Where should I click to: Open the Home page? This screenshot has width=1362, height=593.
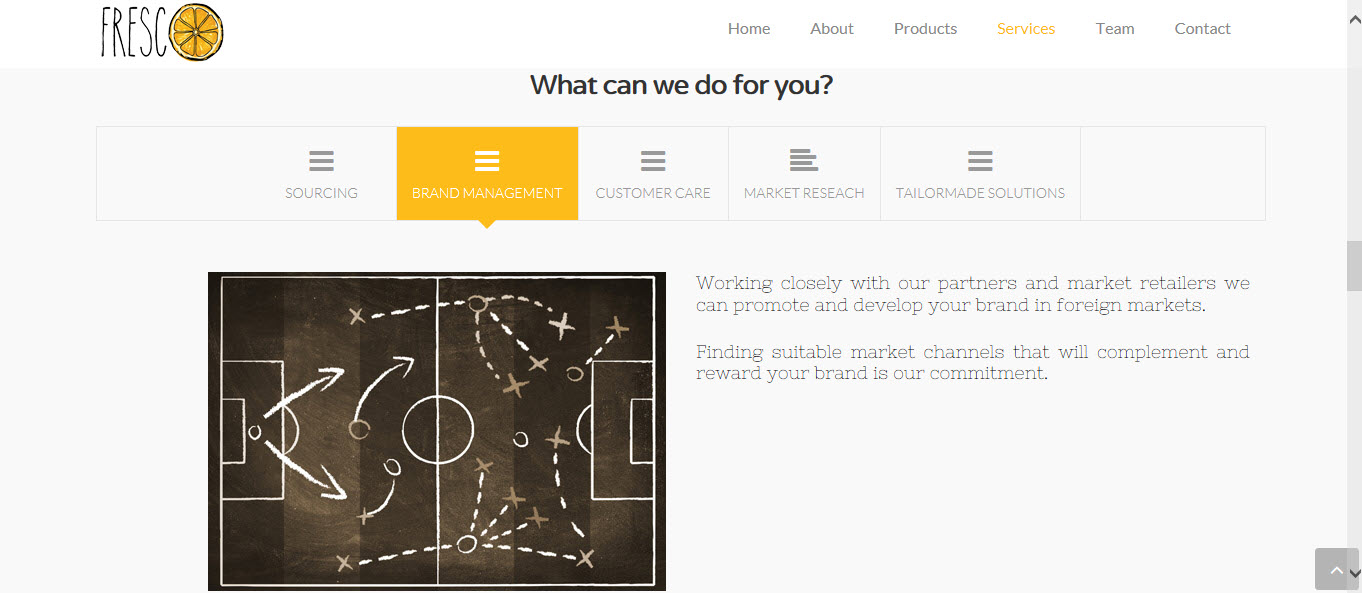pyautogui.click(x=749, y=28)
